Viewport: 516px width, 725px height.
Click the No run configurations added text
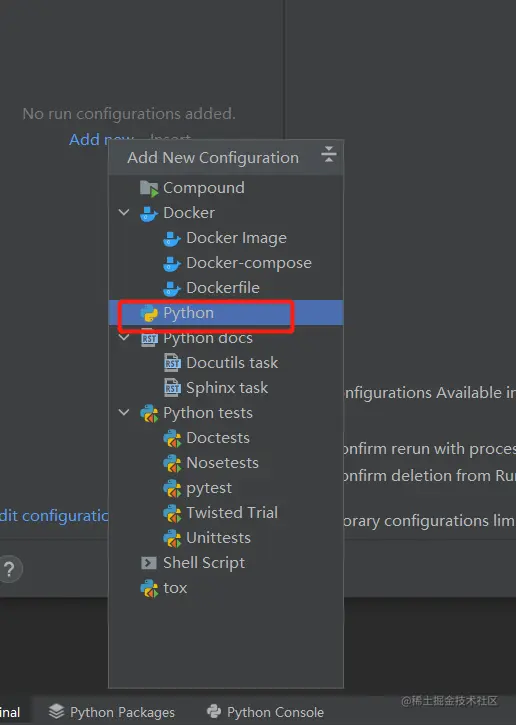129,114
